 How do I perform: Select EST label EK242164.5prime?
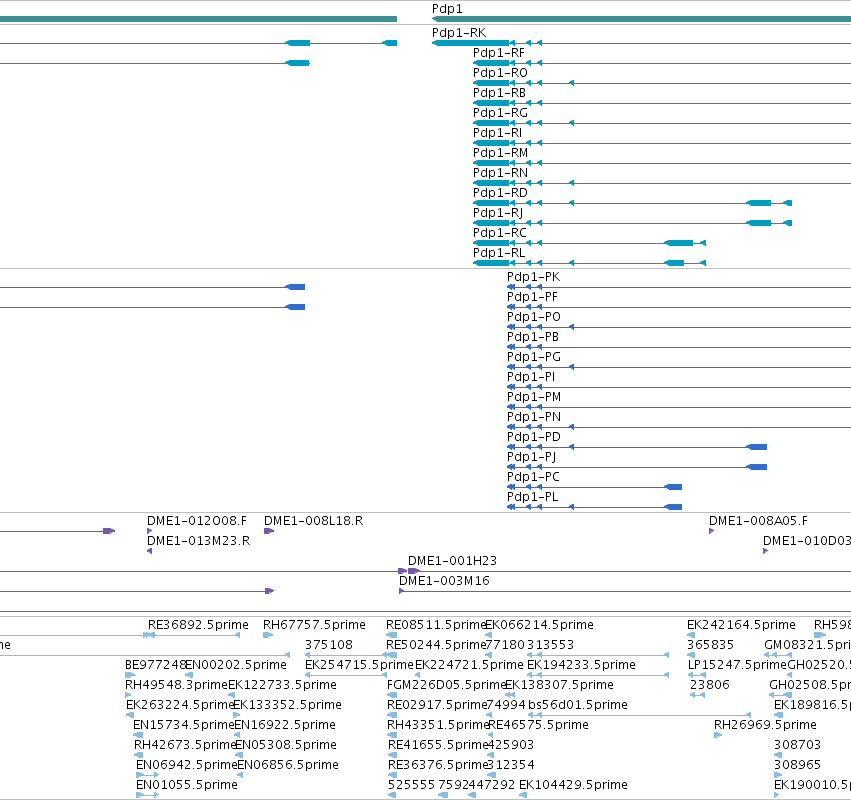(x=741, y=625)
